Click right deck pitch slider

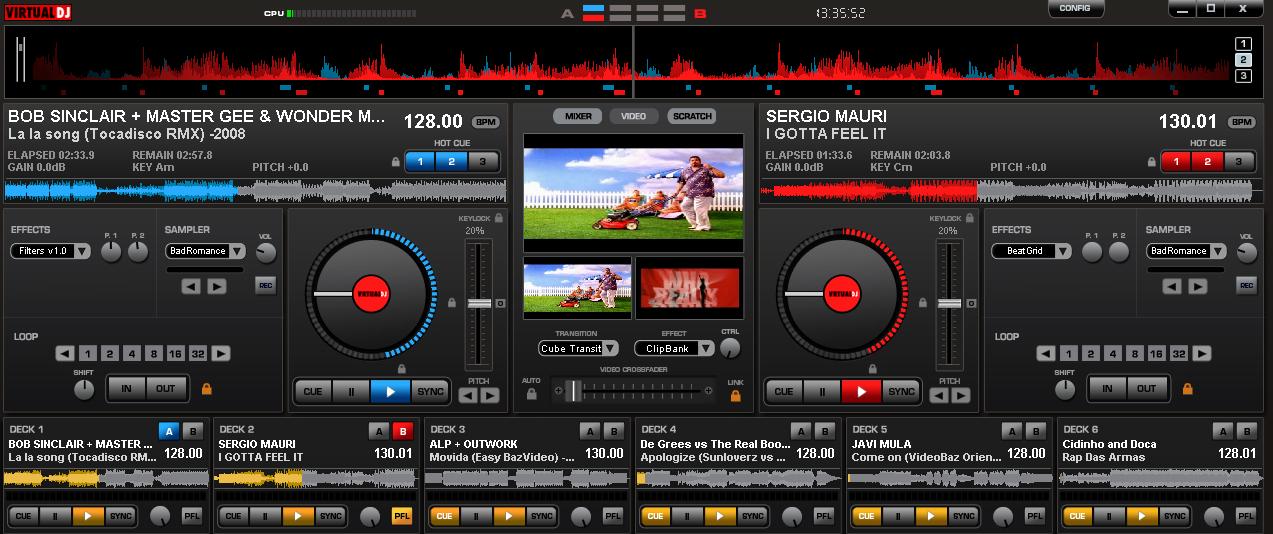point(950,303)
